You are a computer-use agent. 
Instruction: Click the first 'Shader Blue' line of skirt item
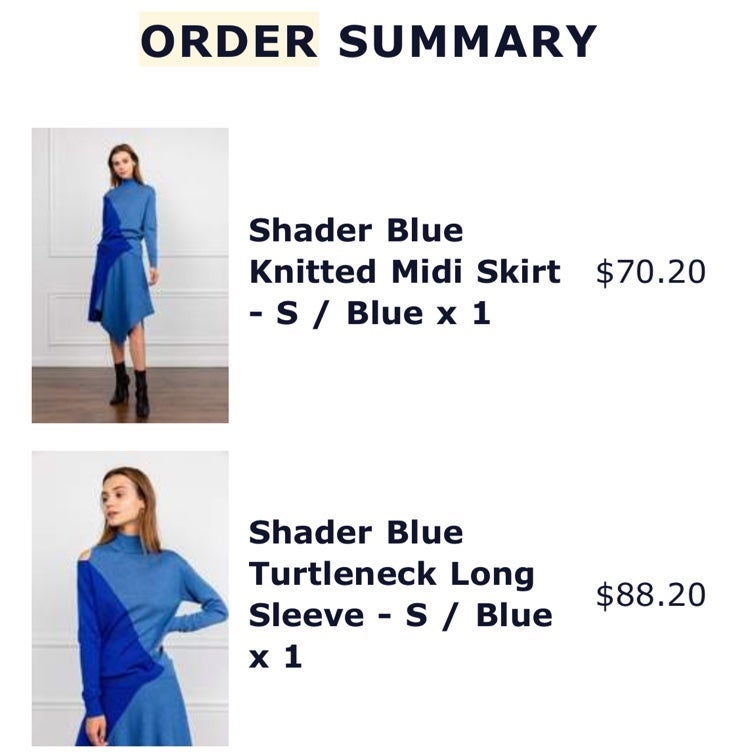point(356,230)
